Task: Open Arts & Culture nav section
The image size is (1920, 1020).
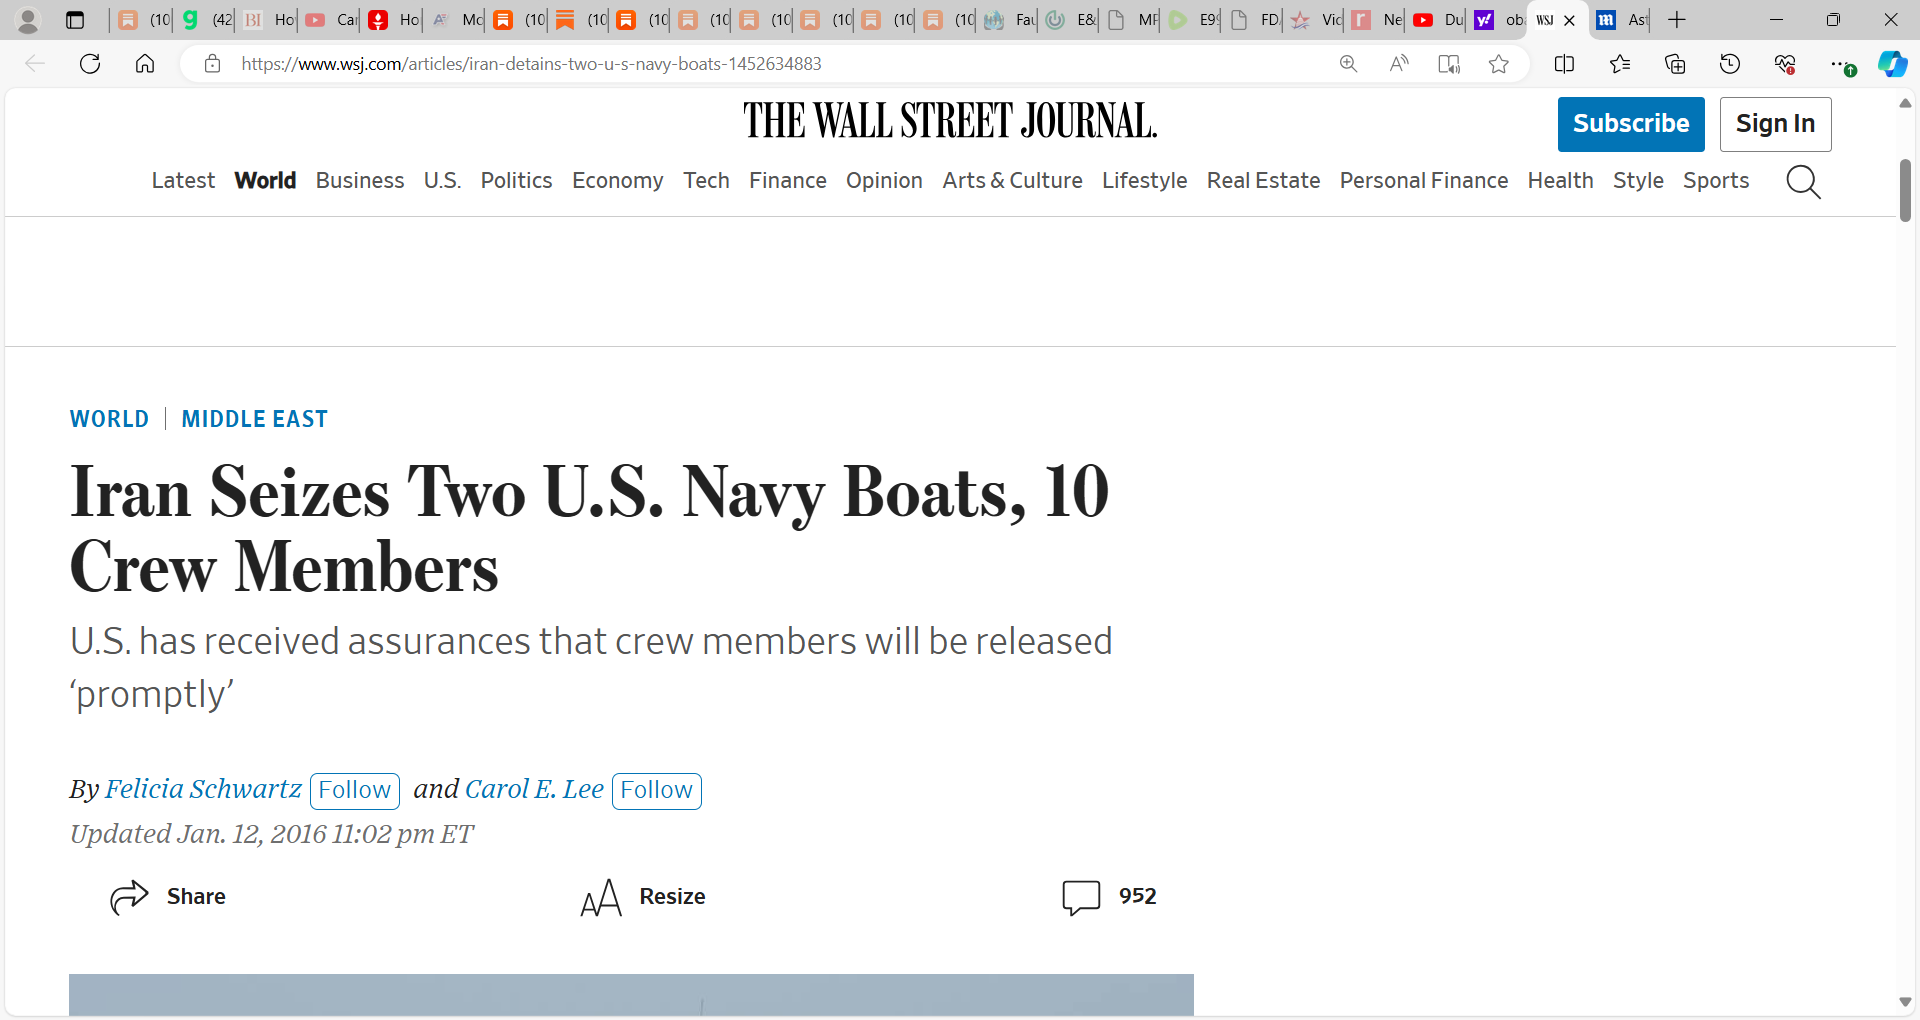Action: coord(1012,181)
